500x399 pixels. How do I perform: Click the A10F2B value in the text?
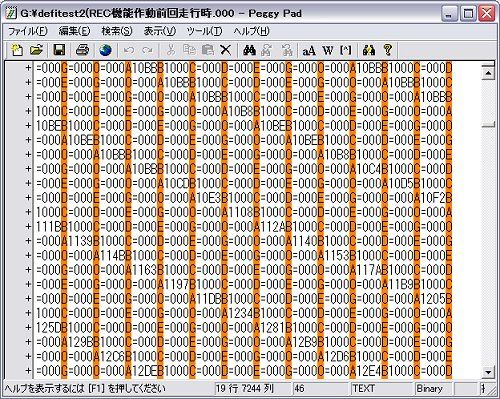click(433, 198)
